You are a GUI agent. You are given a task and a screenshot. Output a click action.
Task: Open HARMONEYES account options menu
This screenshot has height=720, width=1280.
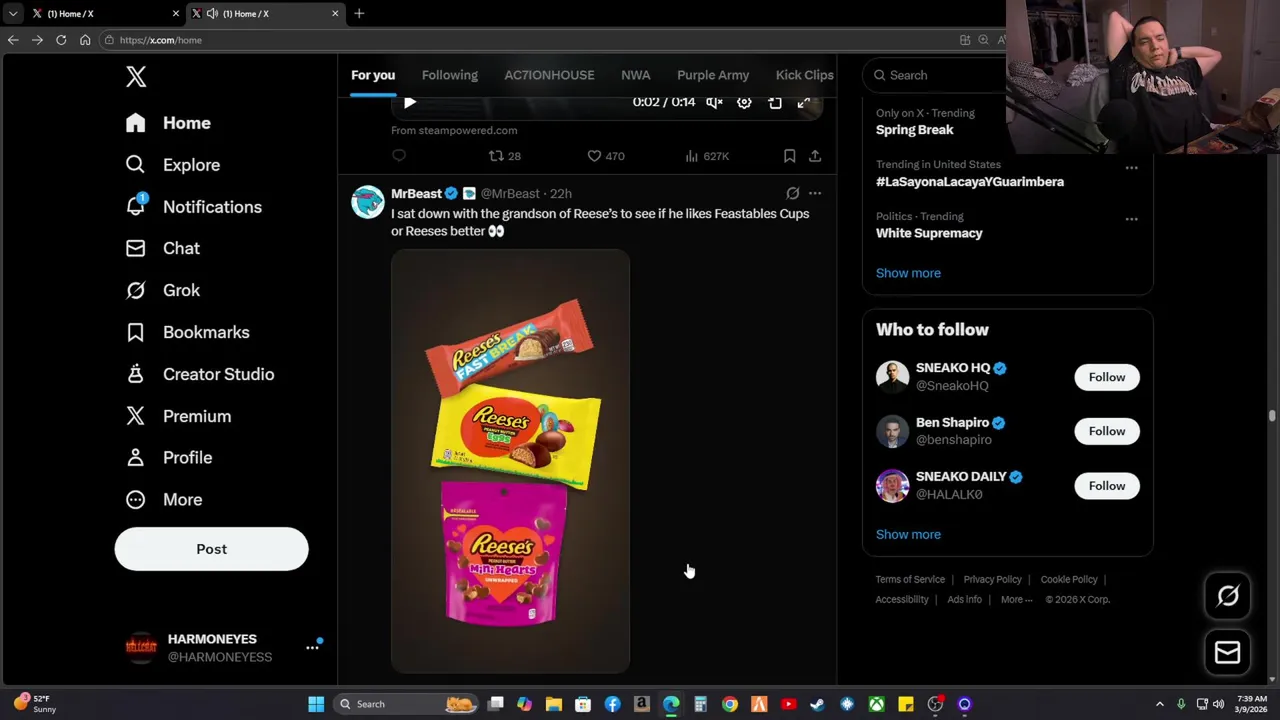tap(312, 648)
